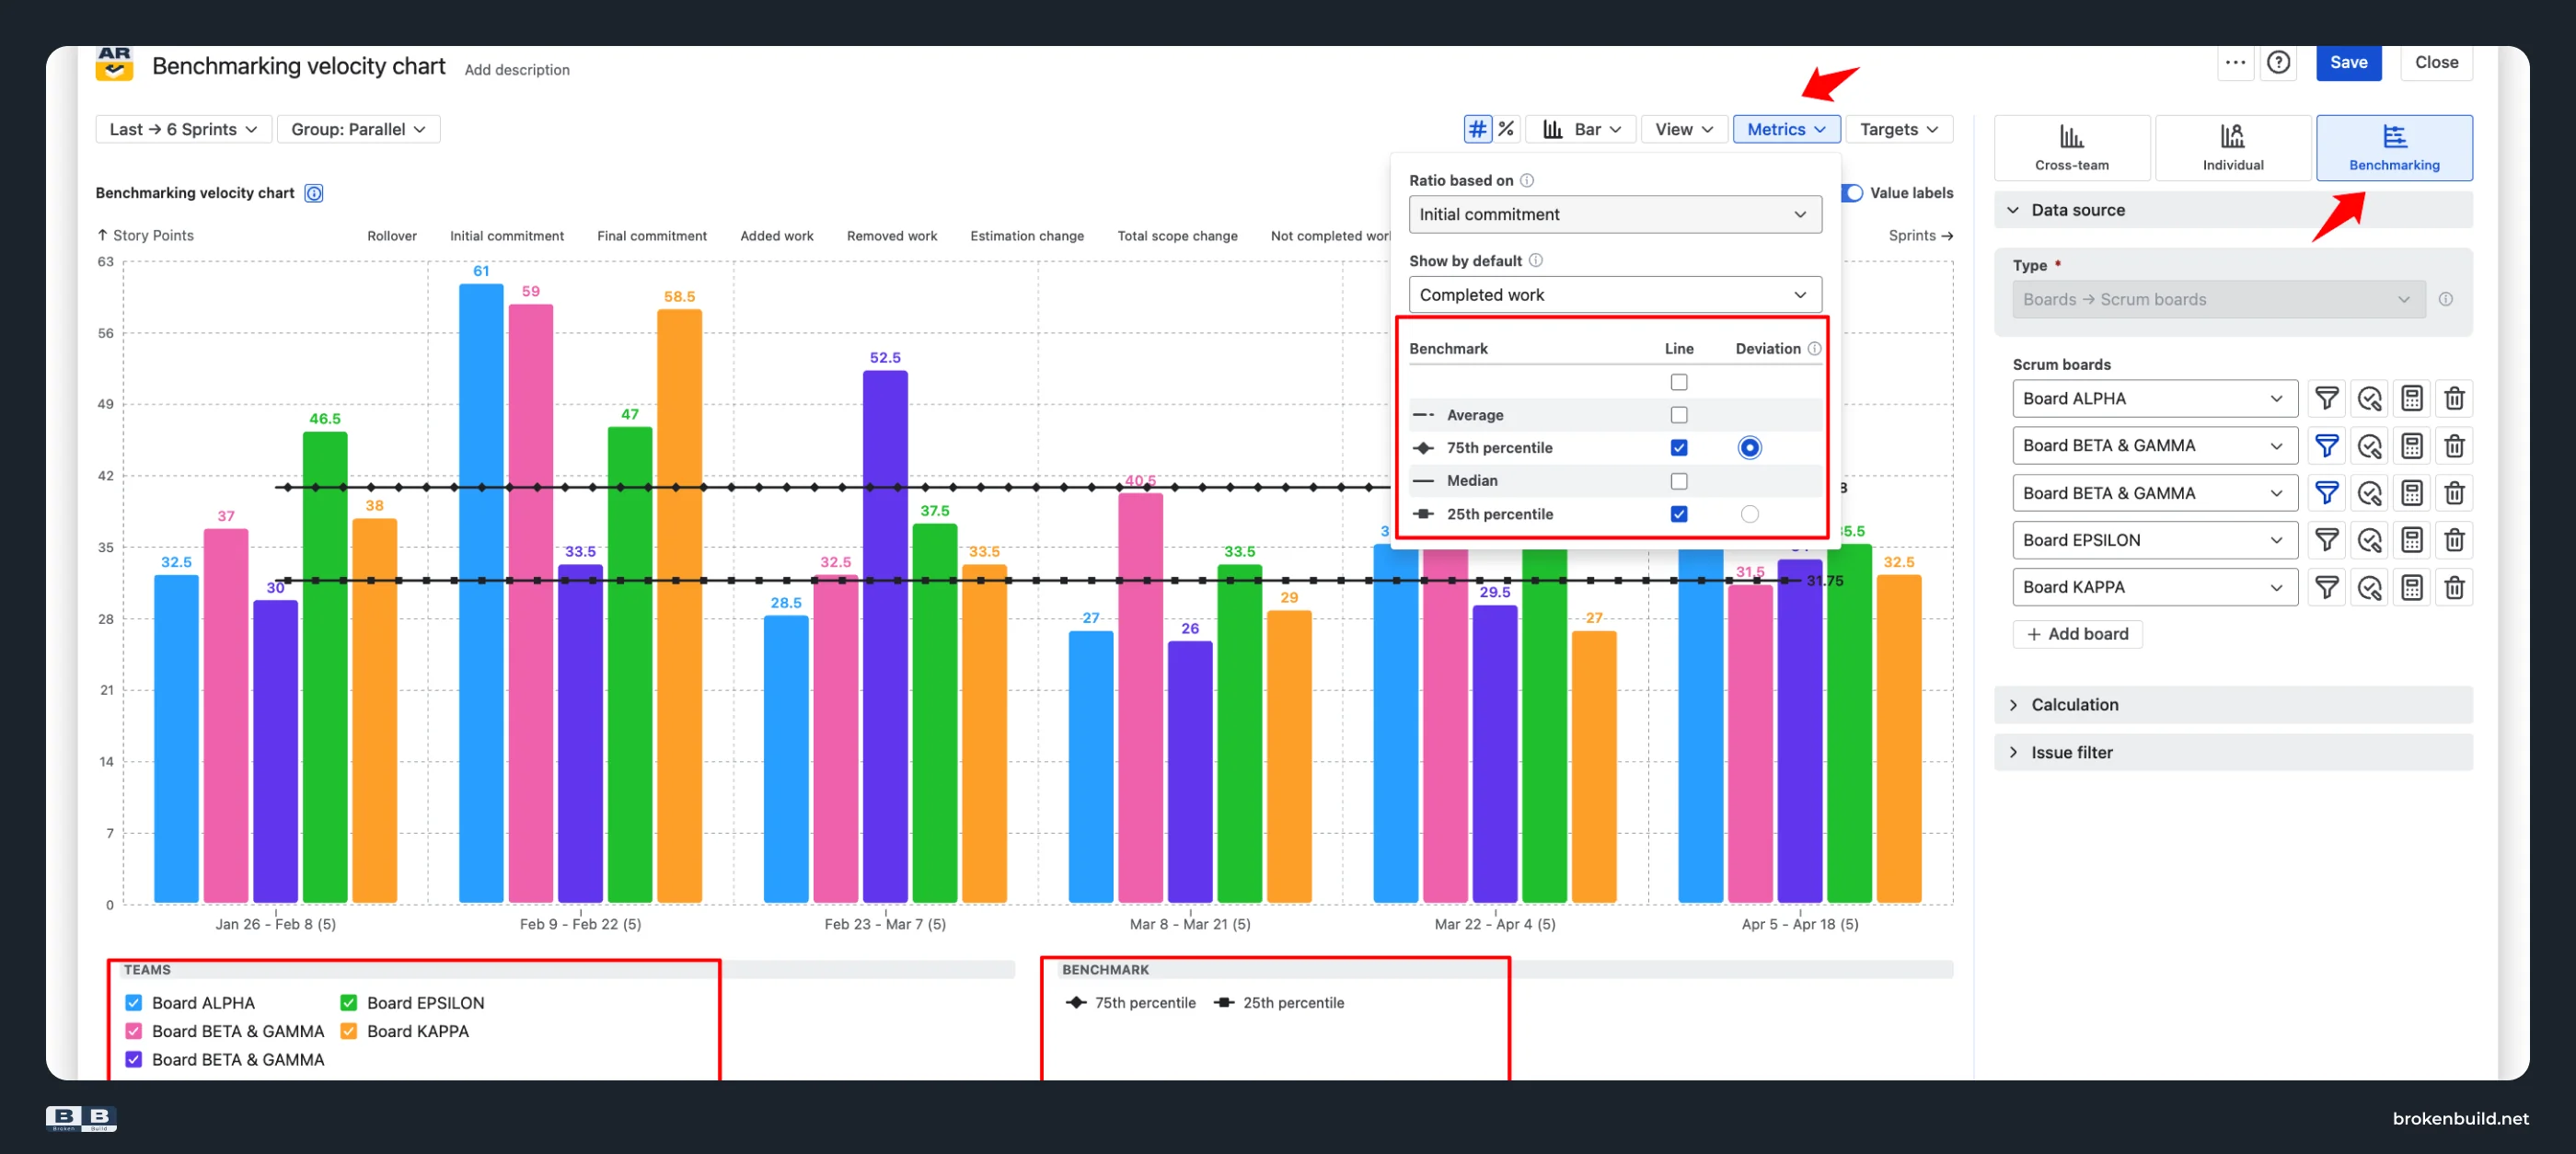Image resolution: width=2576 pixels, height=1154 pixels.
Task: Expand the Issue filter section
Action: (2232, 752)
